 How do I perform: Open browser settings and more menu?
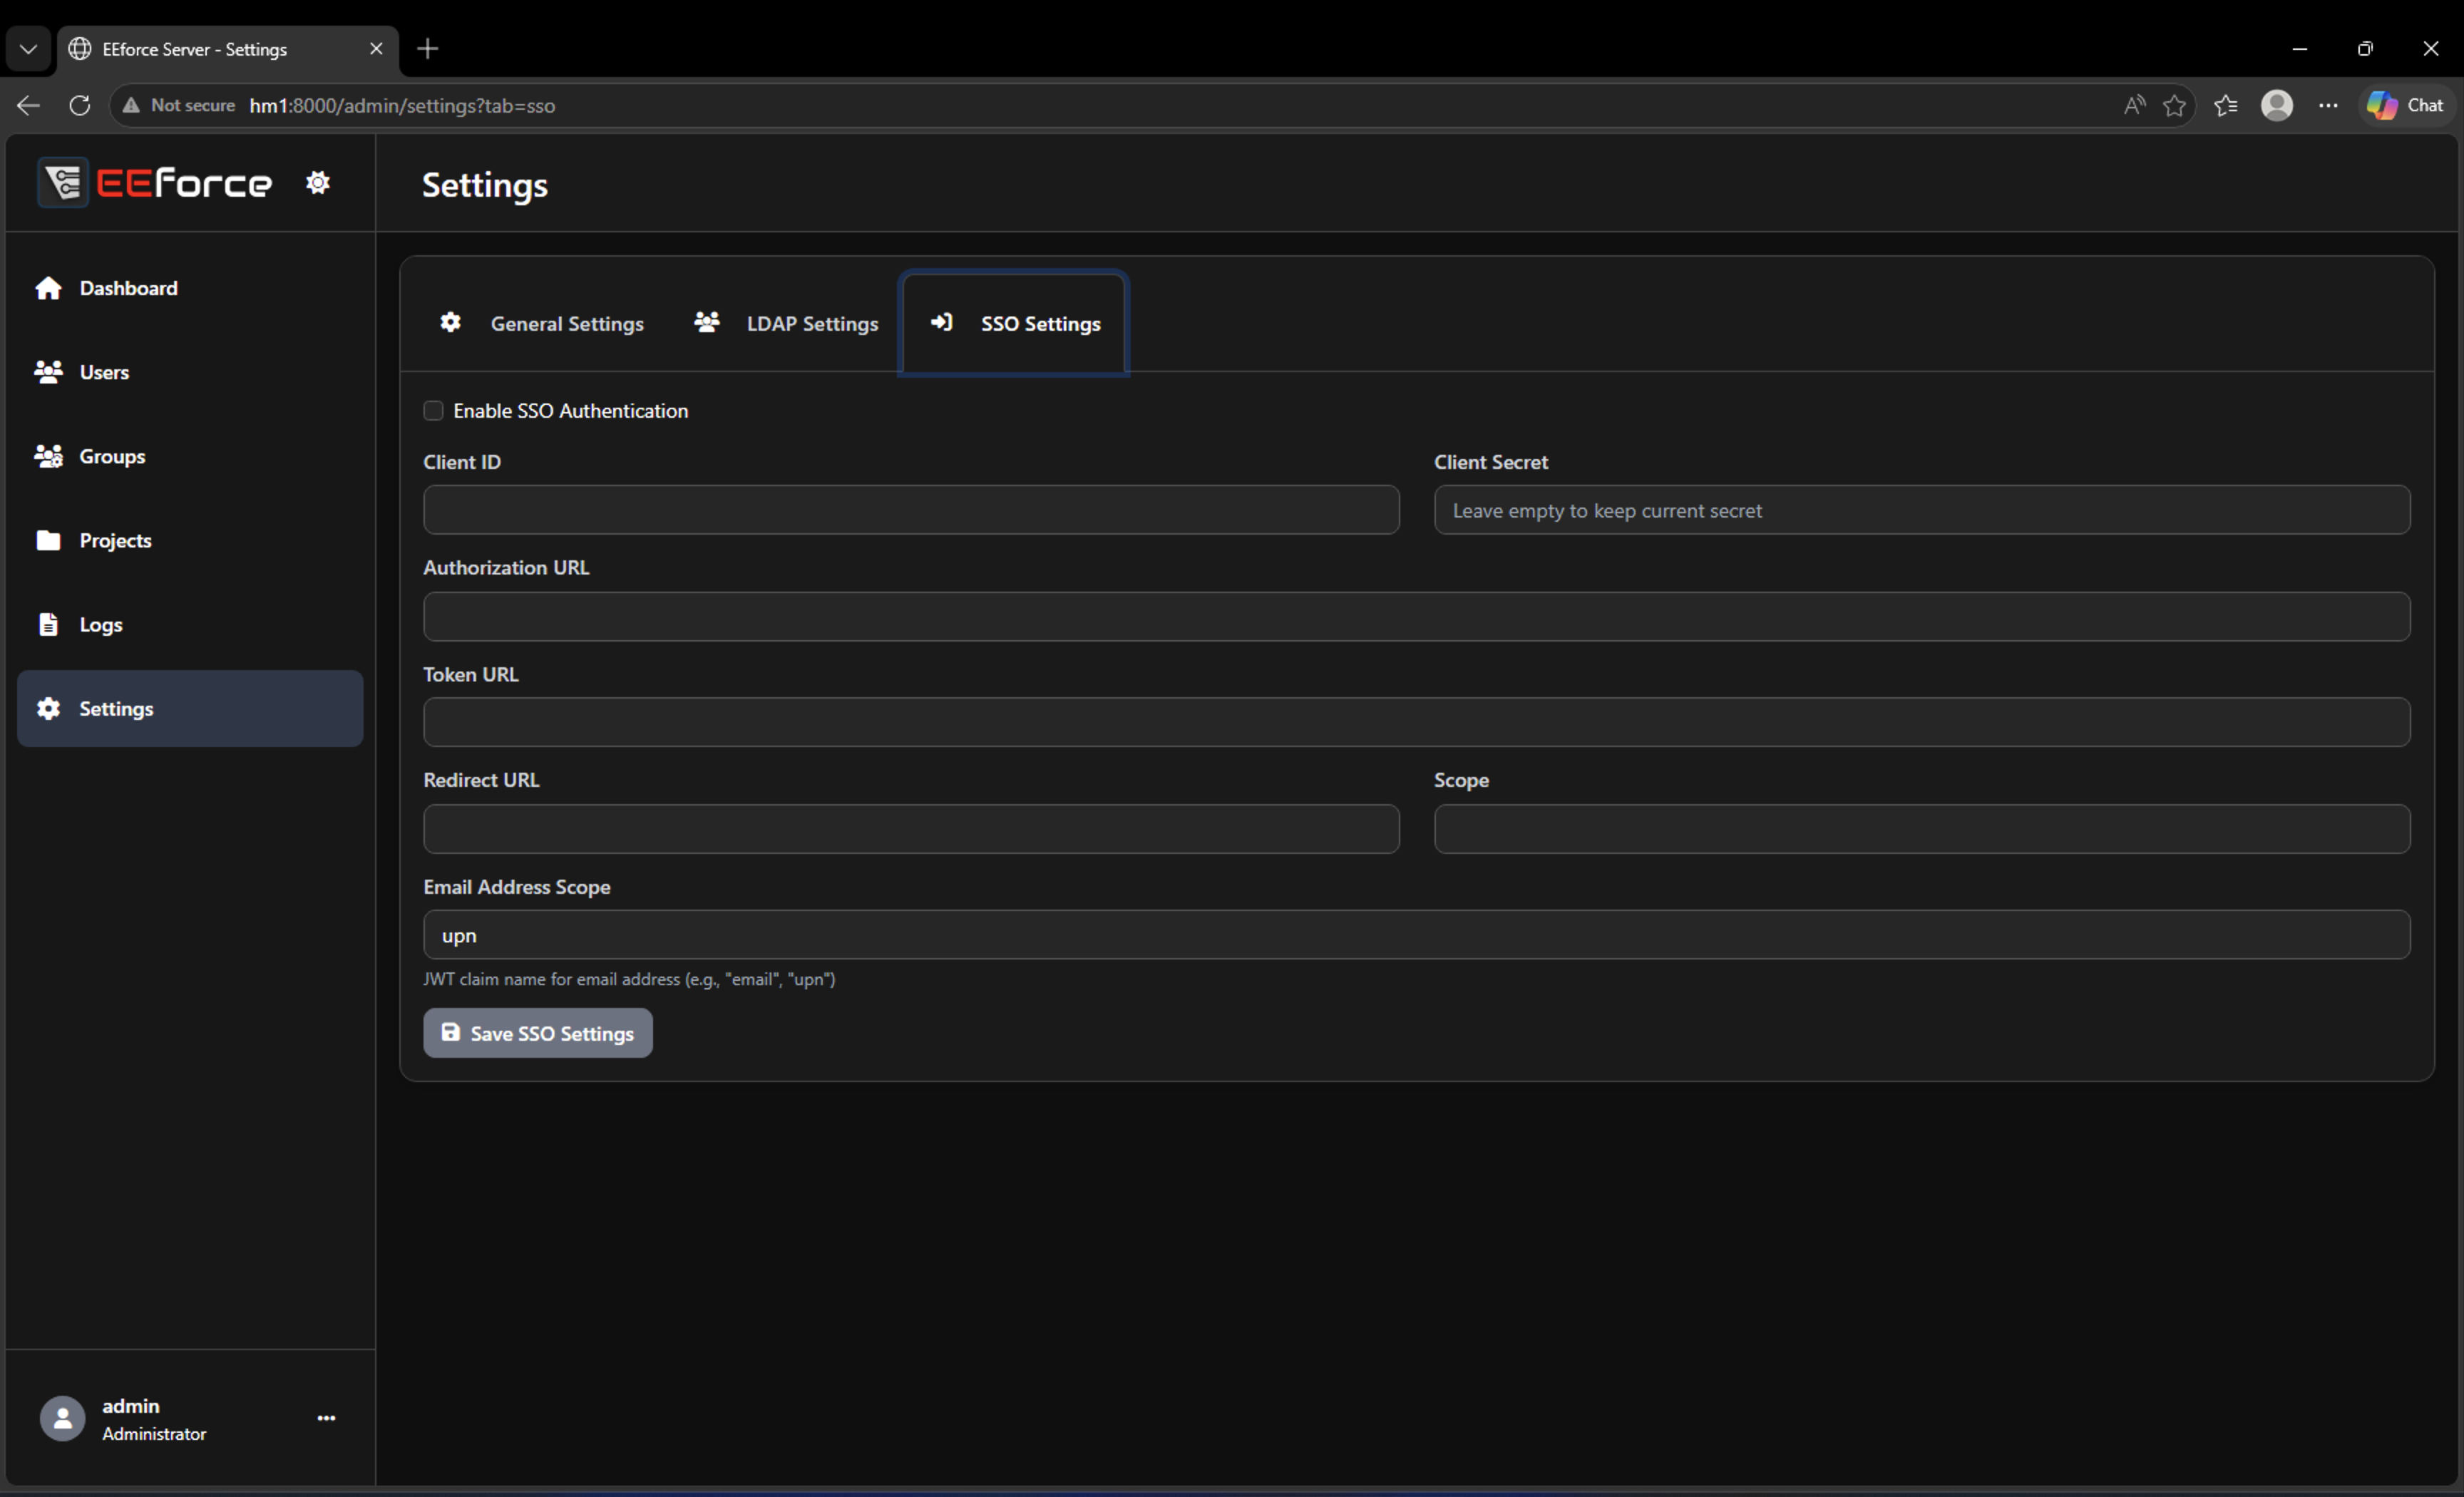coord(2328,105)
